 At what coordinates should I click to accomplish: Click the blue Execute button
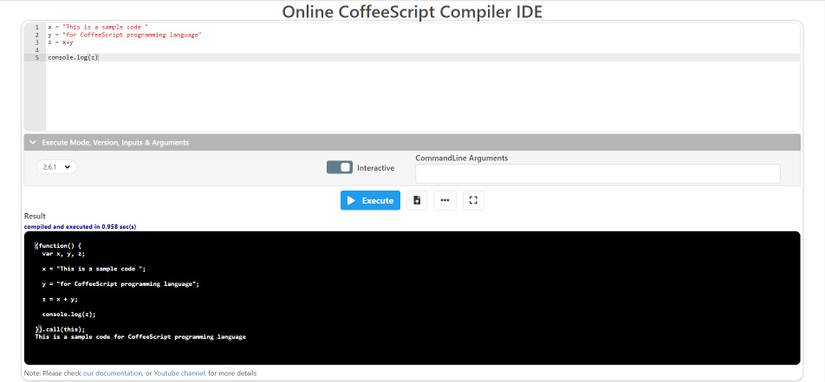click(370, 200)
